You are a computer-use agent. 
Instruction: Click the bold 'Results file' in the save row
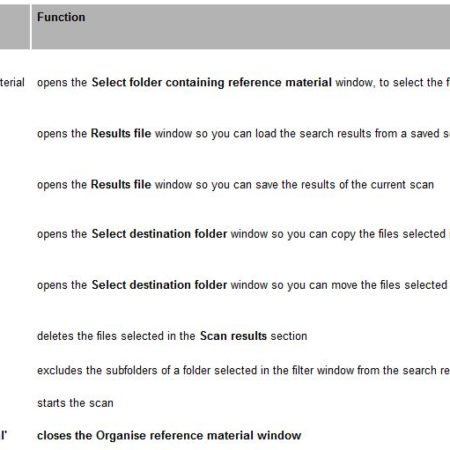[121, 184]
